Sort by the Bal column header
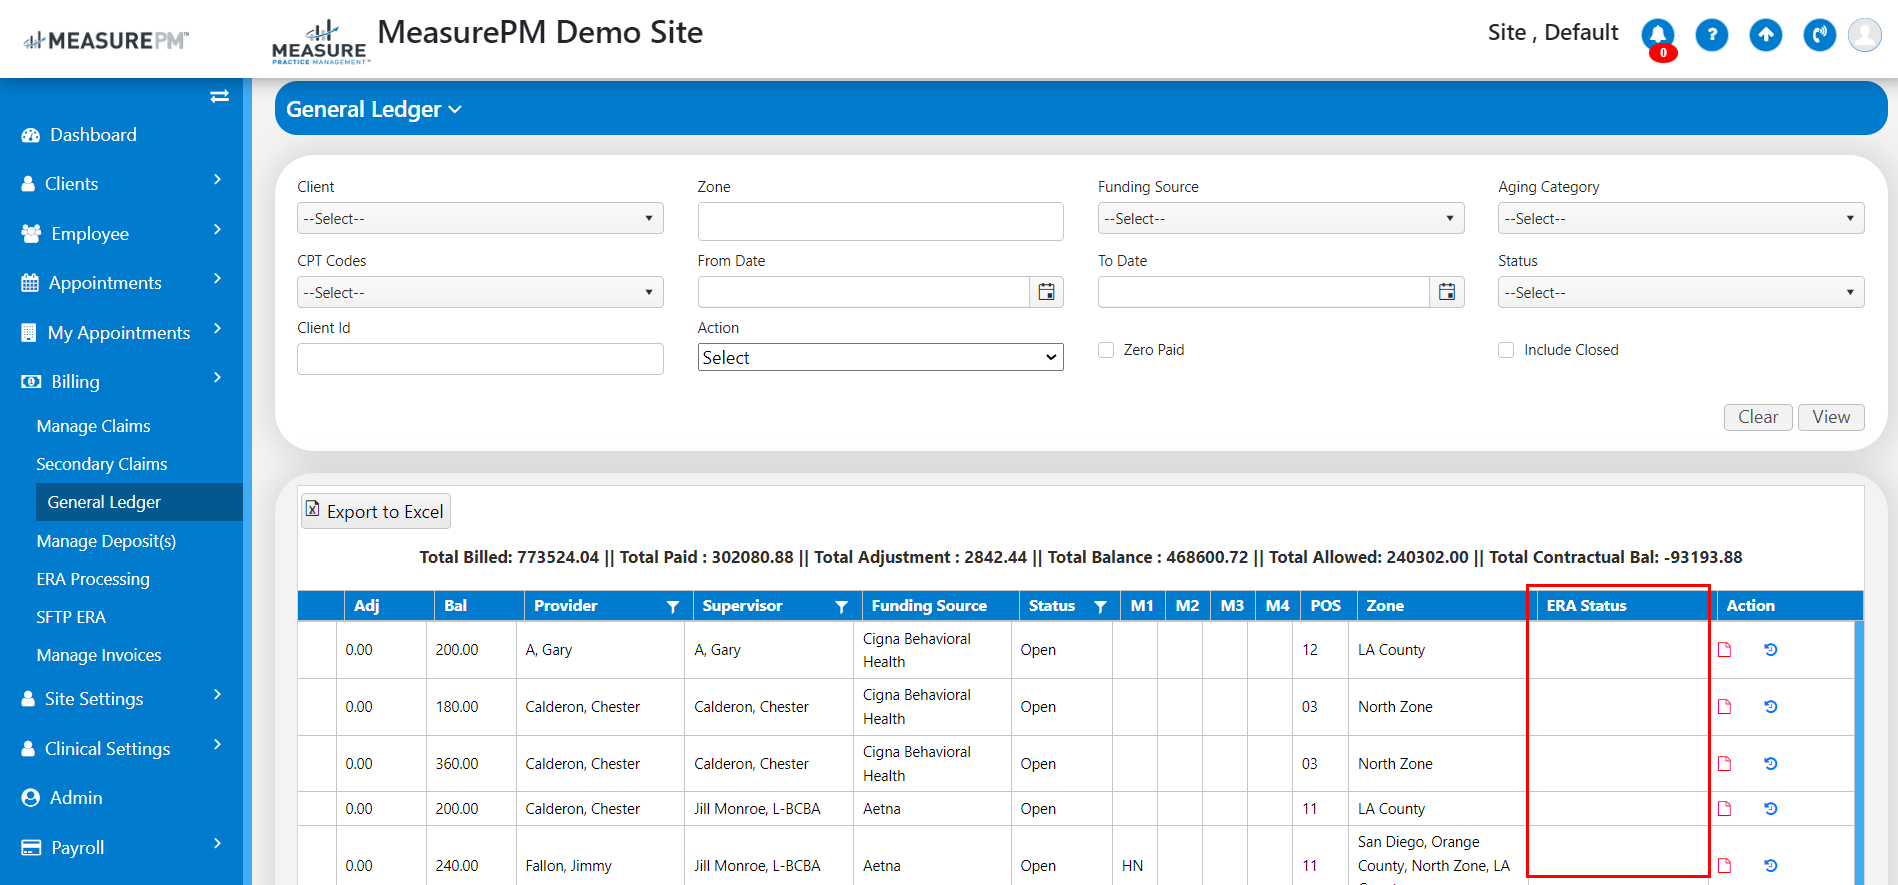 pyautogui.click(x=456, y=605)
